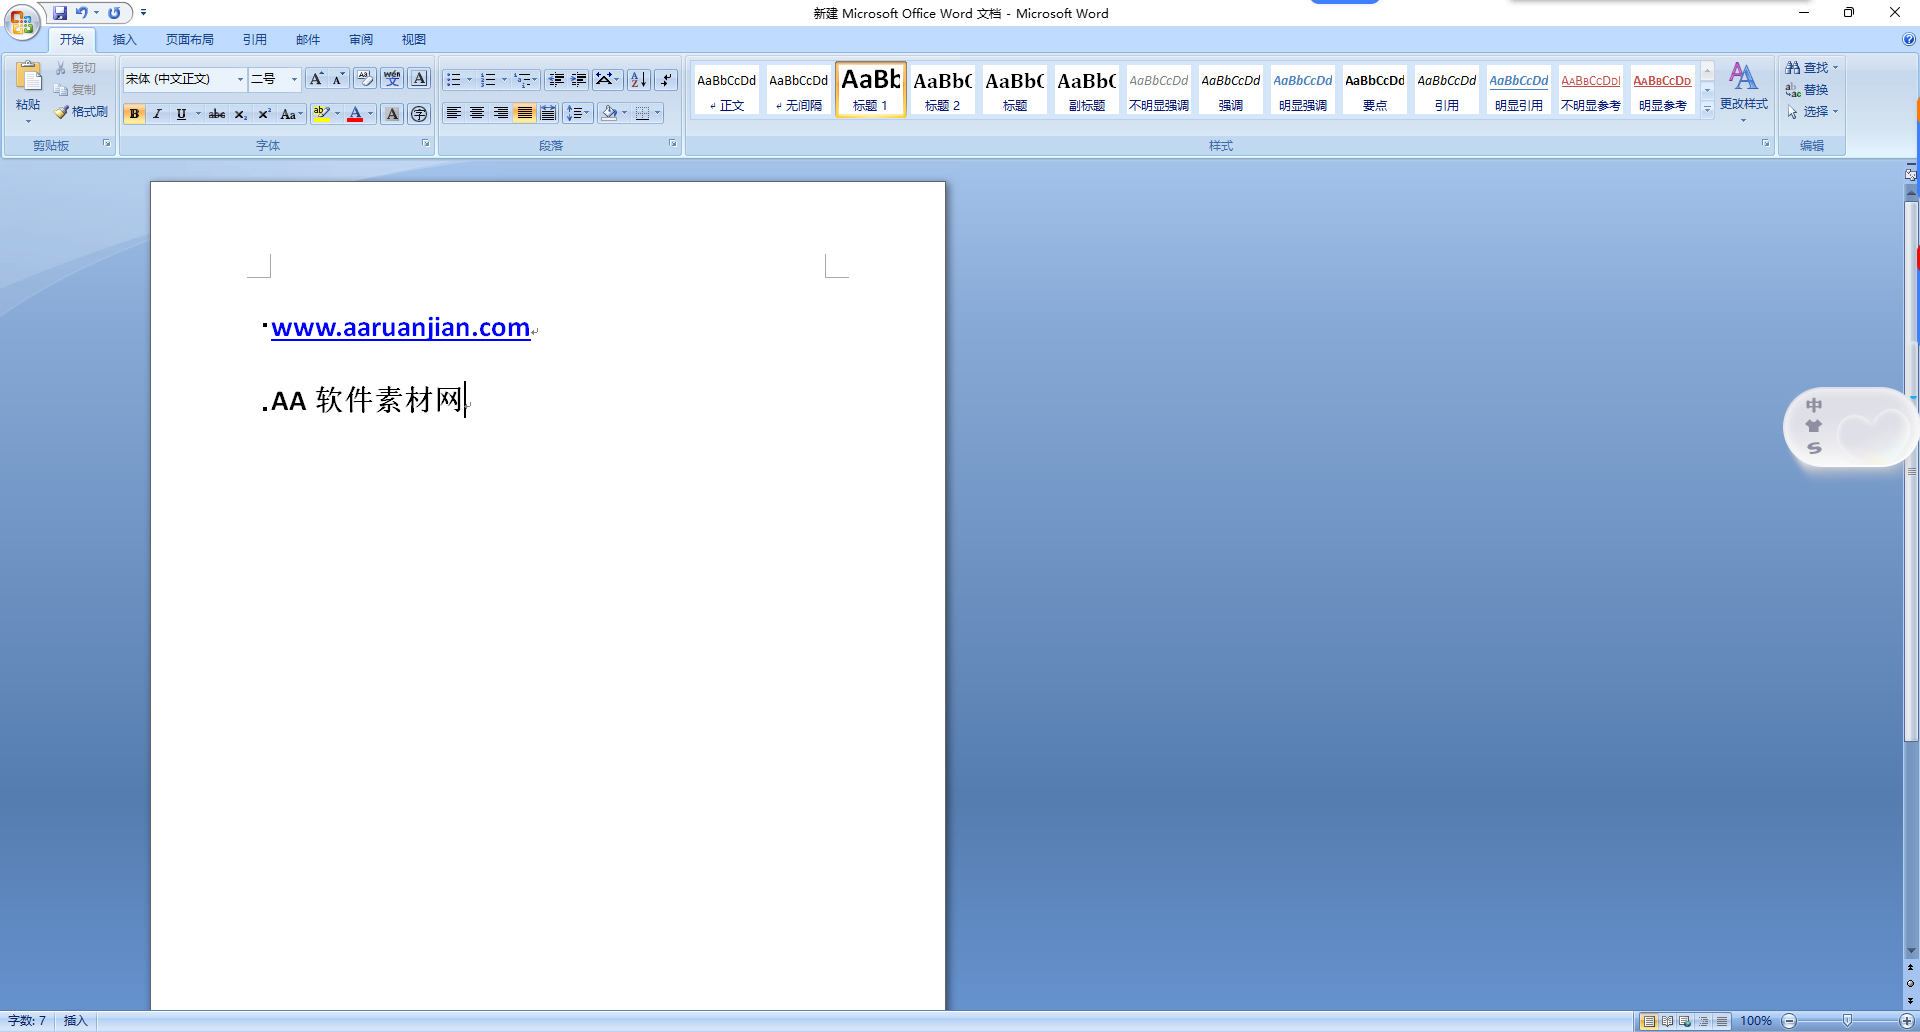Toggle the show paragraph marks icon
Viewport: 1920px width, 1032px height.
pyautogui.click(x=665, y=79)
